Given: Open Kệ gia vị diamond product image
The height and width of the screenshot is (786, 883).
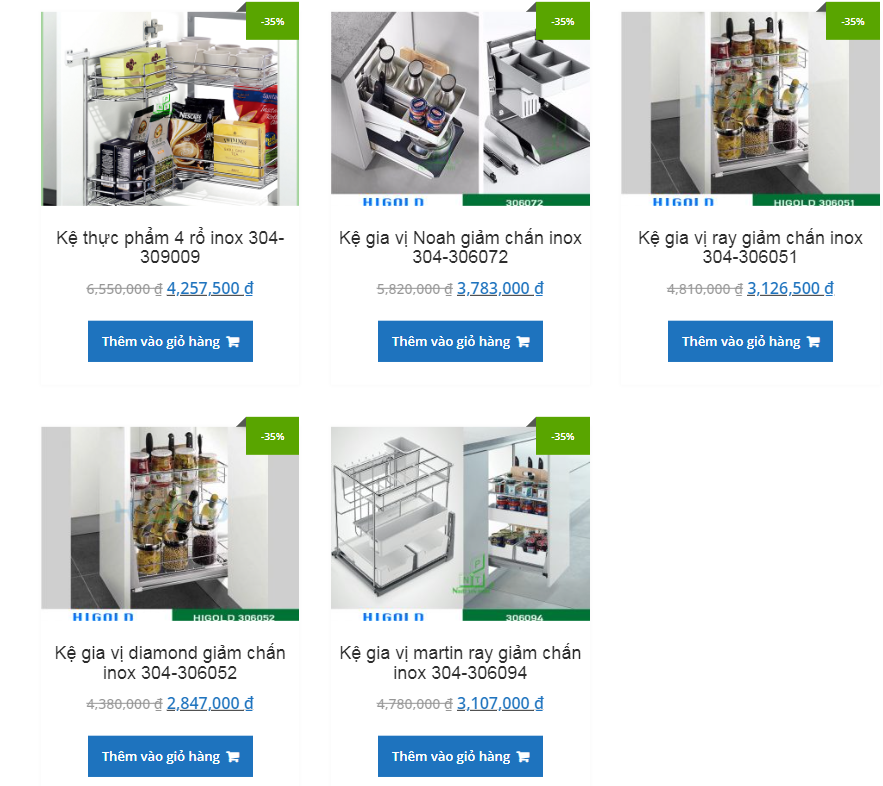Looking at the screenshot, I should (170, 524).
